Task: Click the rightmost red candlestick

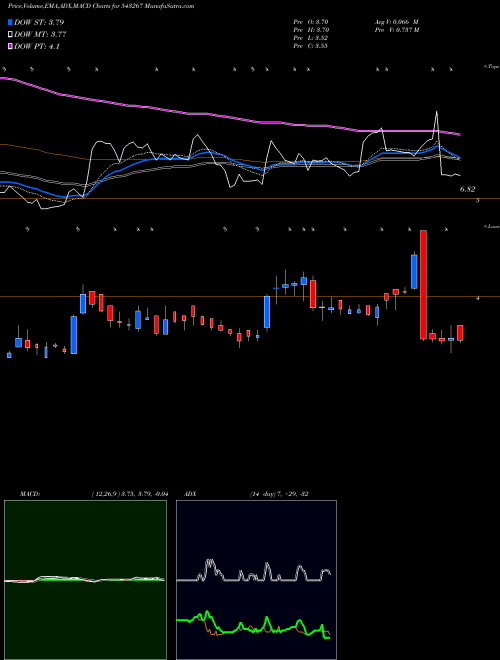Action: coord(460,333)
